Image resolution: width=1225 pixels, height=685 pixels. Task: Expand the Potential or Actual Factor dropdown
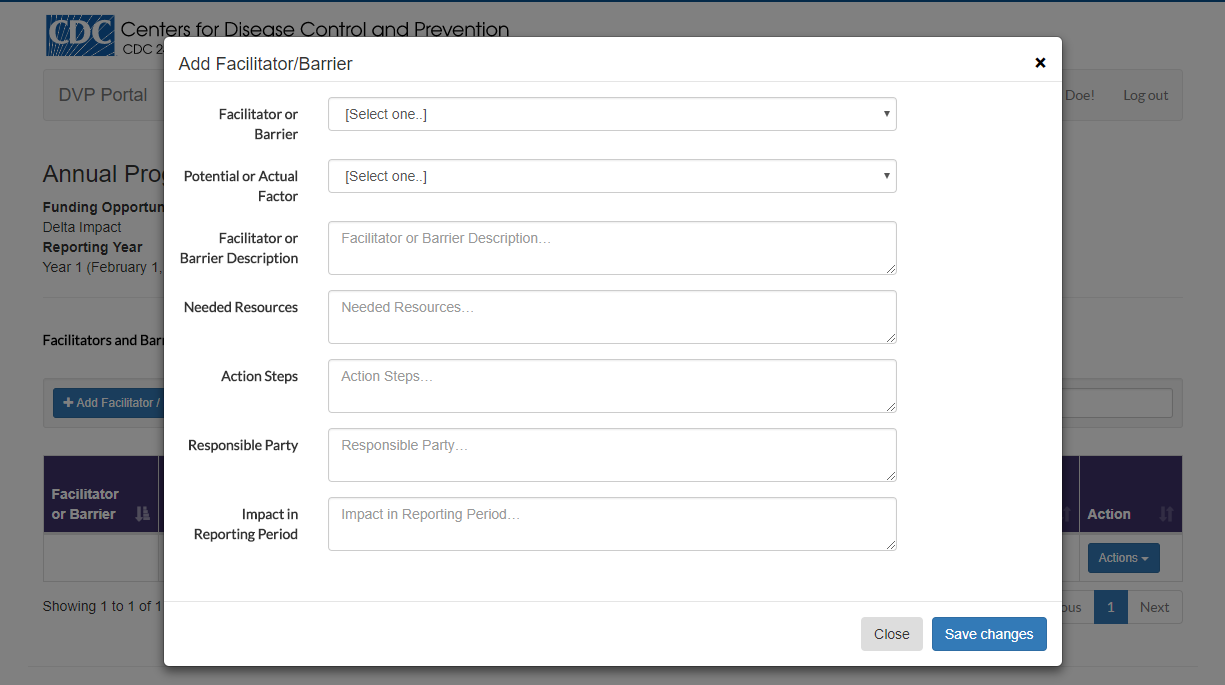(x=612, y=176)
